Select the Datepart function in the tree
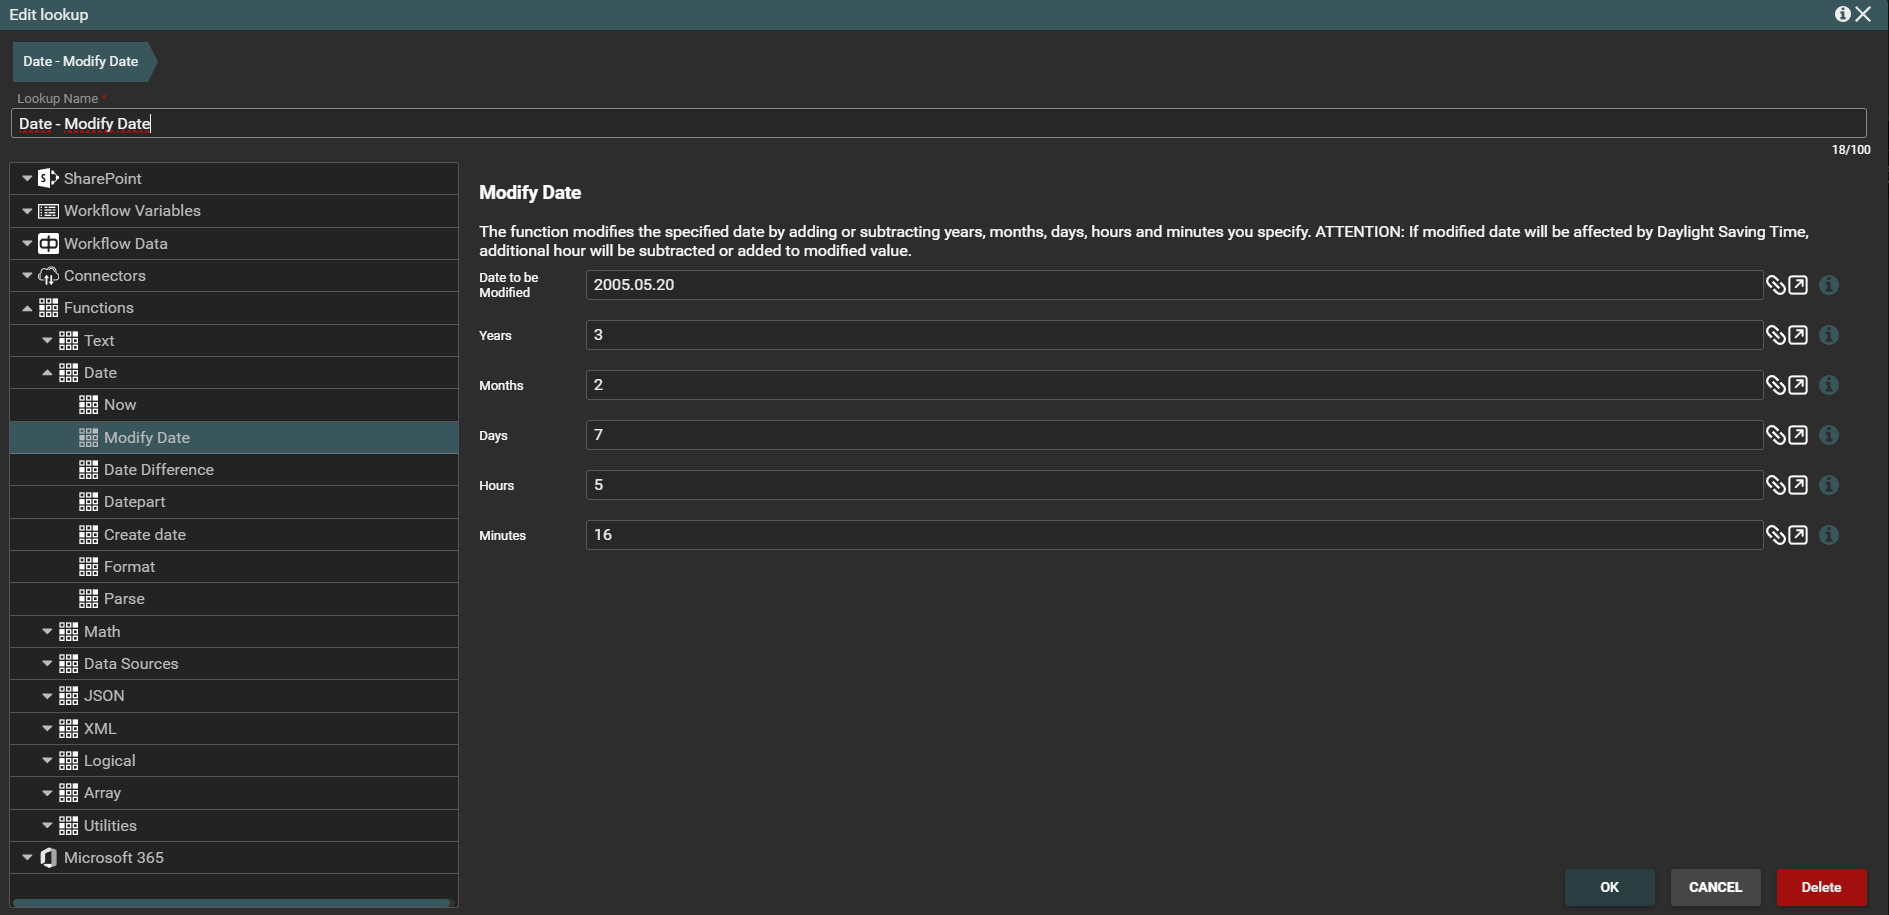This screenshot has width=1889, height=915. [x=134, y=502]
